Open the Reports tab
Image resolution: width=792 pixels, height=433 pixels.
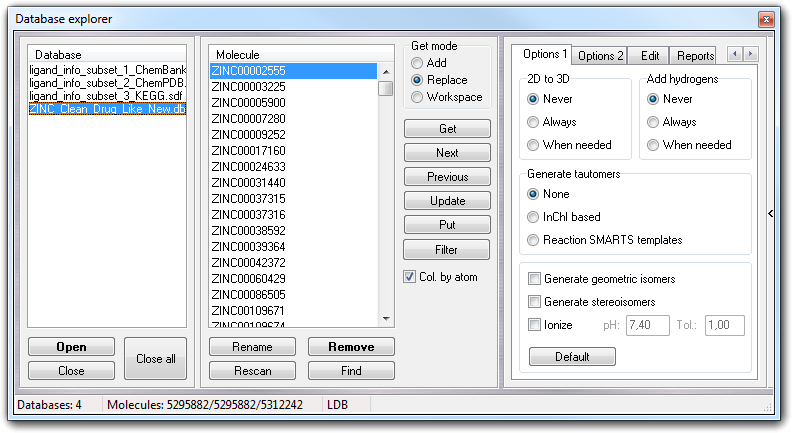click(x=694, y=55)
